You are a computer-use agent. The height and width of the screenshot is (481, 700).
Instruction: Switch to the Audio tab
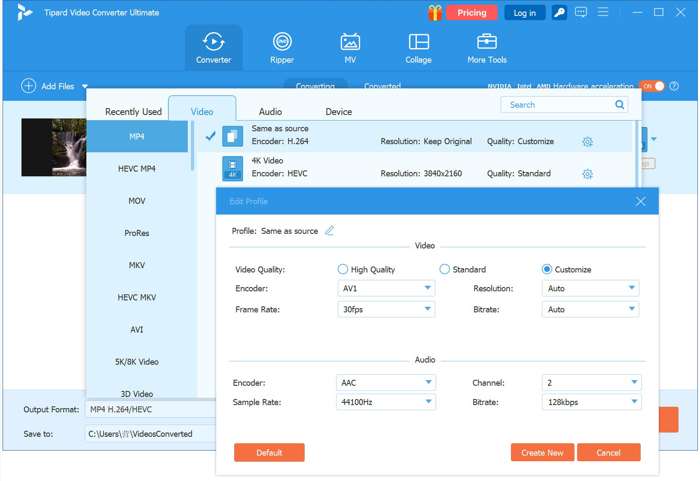pos(270,112)
